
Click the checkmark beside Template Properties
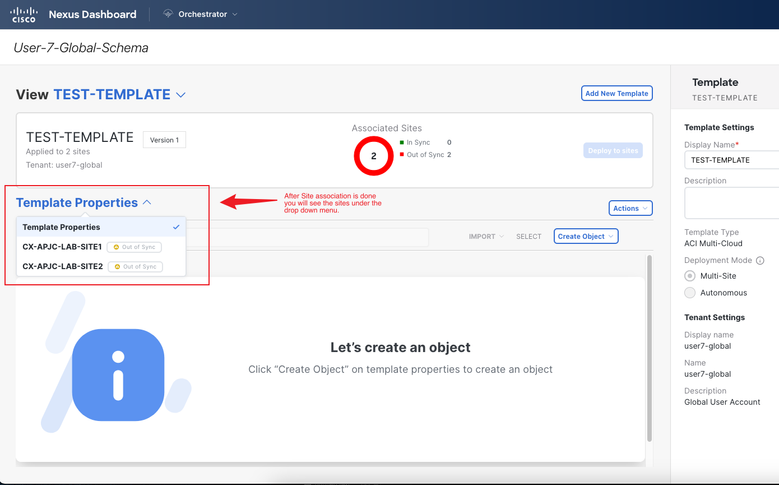pos(176,227)
